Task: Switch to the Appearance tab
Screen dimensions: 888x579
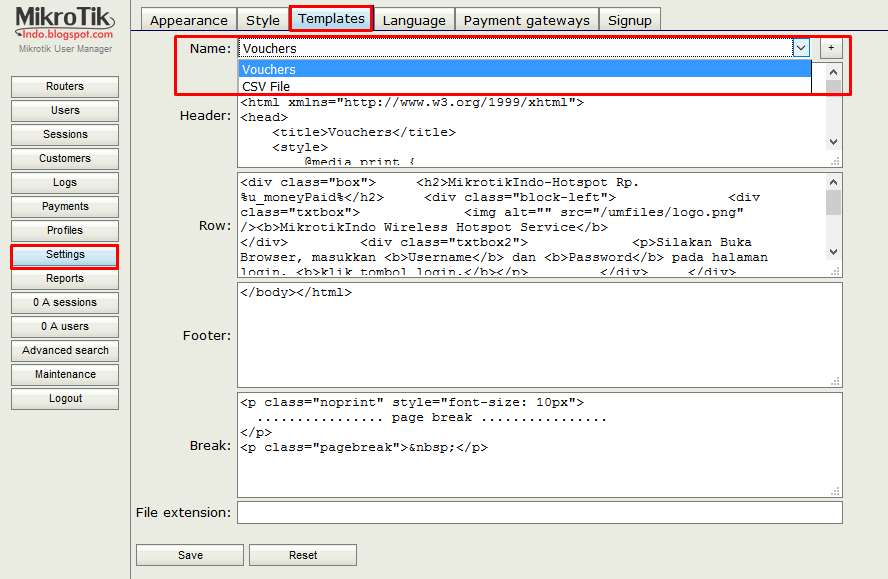Action: point(188,19)
